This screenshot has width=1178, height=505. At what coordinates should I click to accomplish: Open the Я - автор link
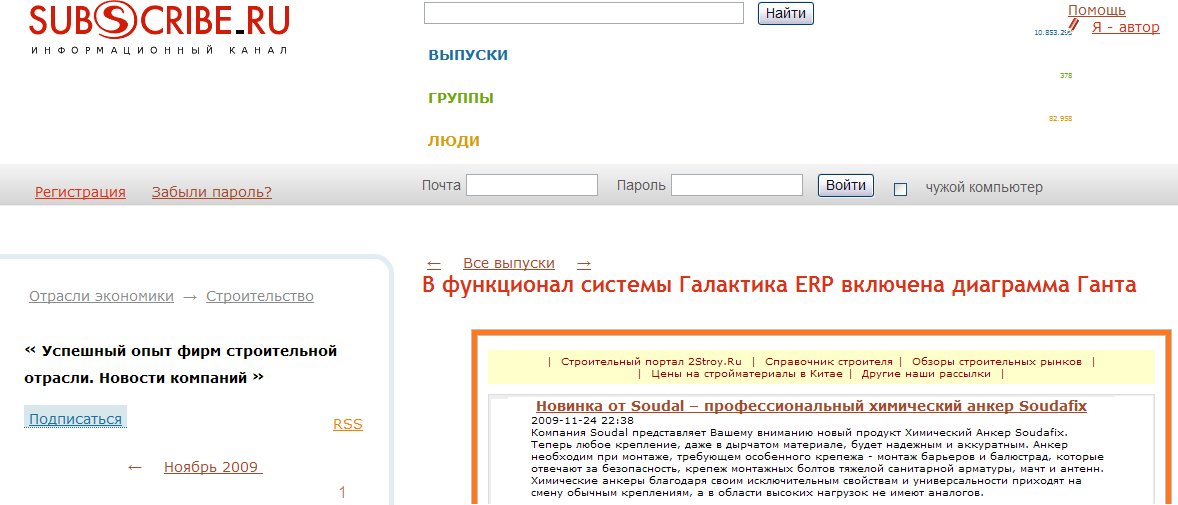click(x=1125, y=27)
